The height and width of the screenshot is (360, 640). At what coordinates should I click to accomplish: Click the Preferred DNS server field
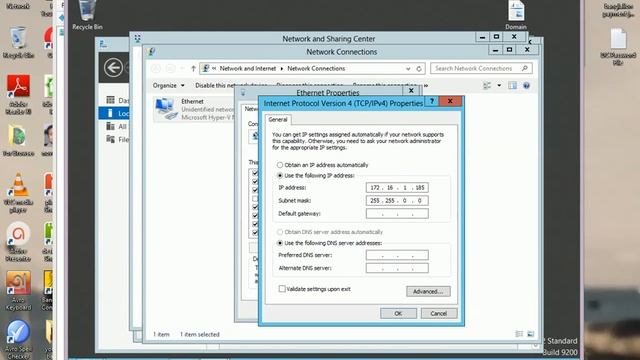click(397, 255)
